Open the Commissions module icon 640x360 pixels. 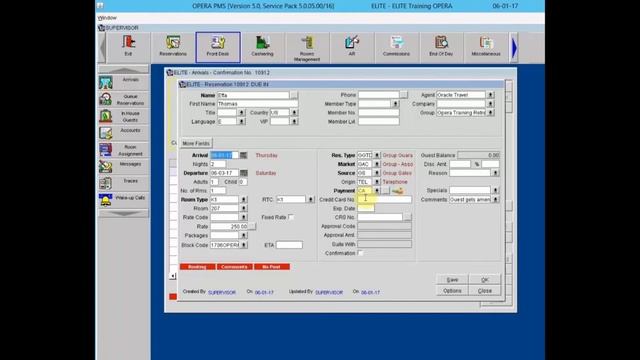click(396, 46)
